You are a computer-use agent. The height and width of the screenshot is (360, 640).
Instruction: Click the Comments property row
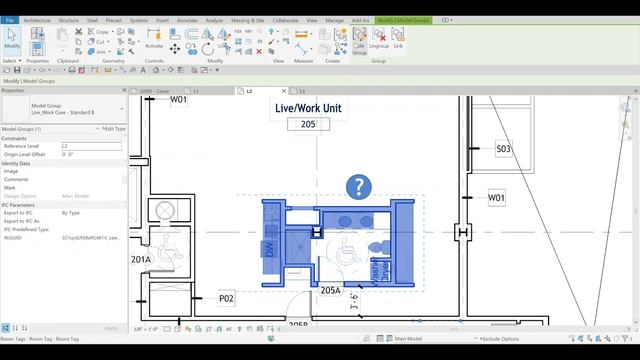pyautogui.click(x=63, y=180)
